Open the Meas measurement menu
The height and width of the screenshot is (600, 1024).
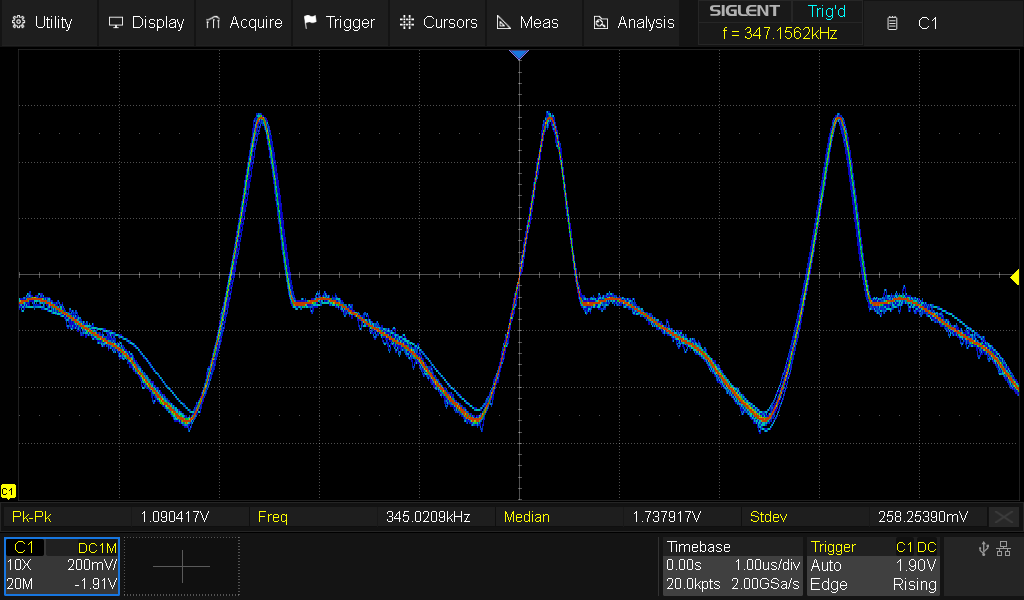tap(528, 22)
